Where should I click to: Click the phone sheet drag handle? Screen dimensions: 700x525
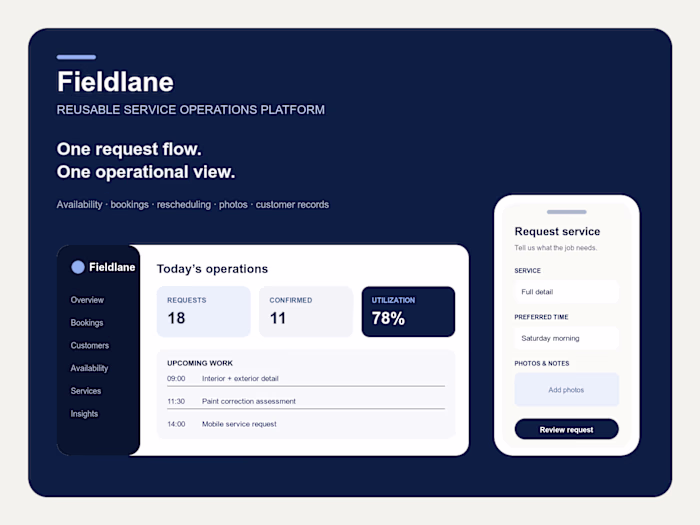[x=567, y=212]
